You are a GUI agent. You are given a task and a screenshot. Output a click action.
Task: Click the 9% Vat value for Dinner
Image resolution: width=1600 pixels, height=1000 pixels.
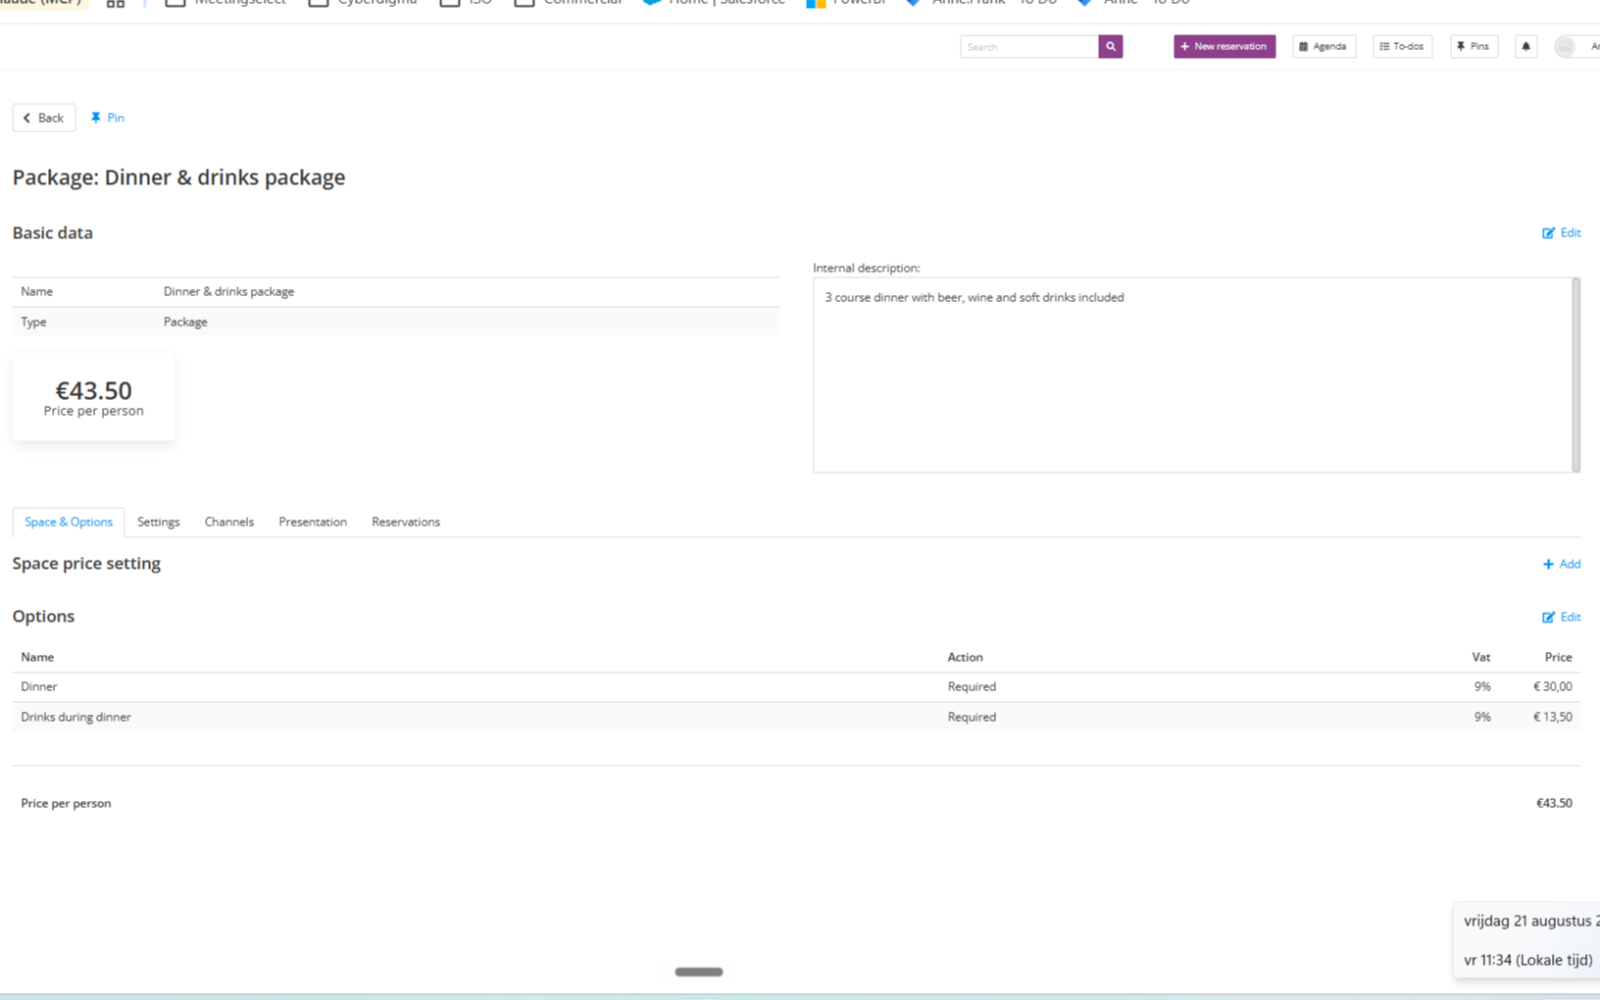(1482, 687)
